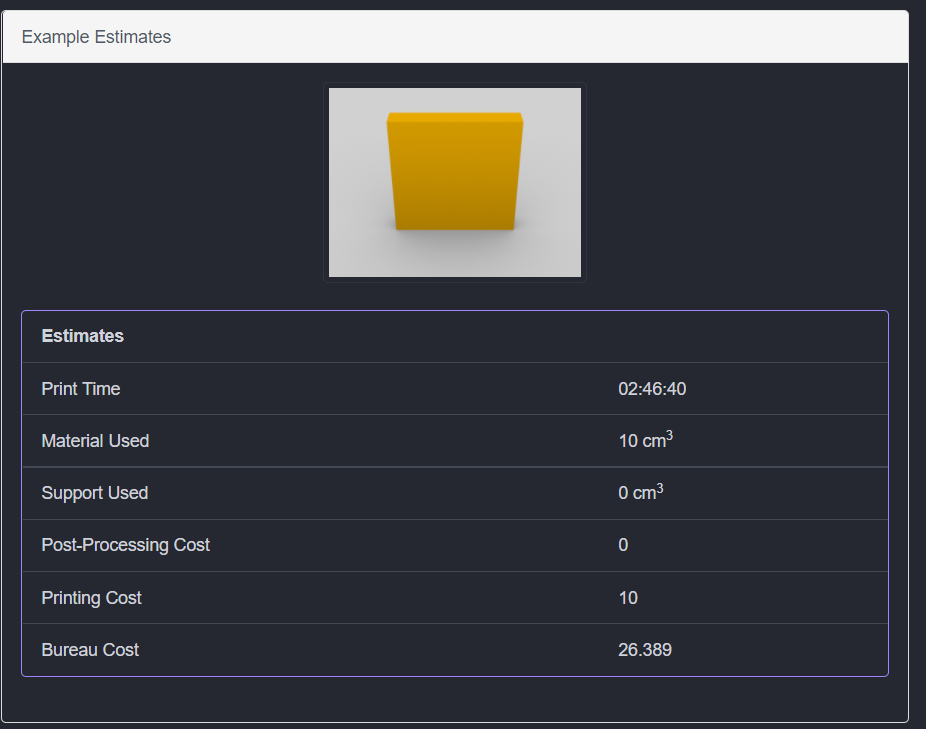
Task: Select the 26.389 bureau cost value
Action: (x=645, y=650)
